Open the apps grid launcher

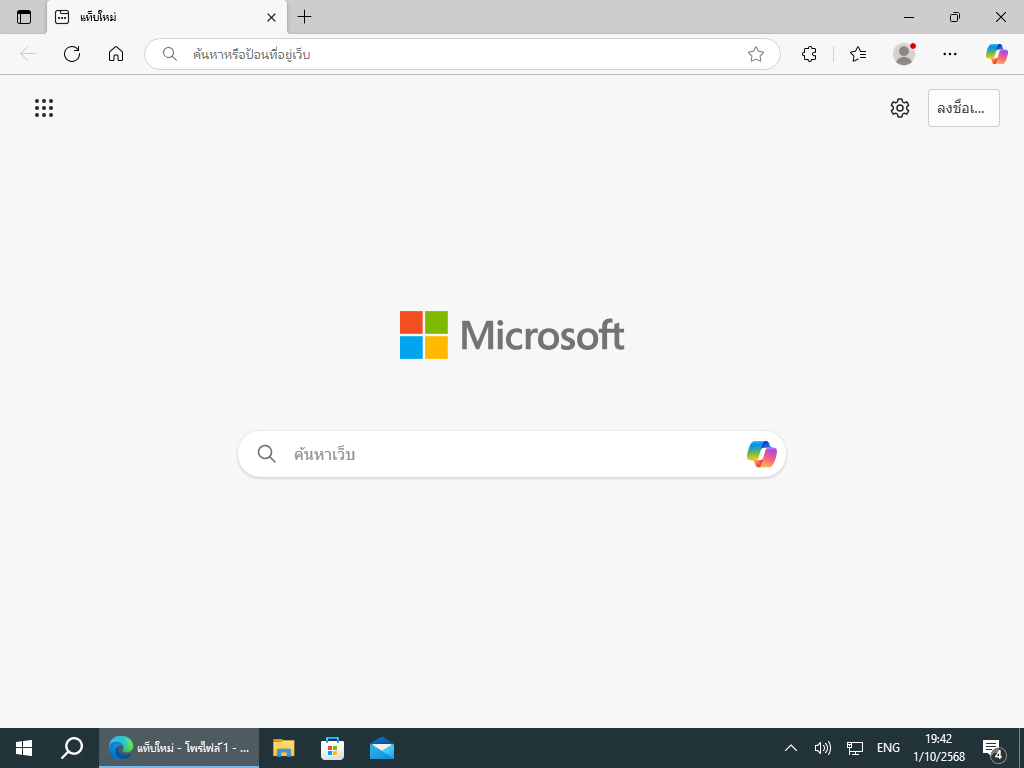click(44, 108)
